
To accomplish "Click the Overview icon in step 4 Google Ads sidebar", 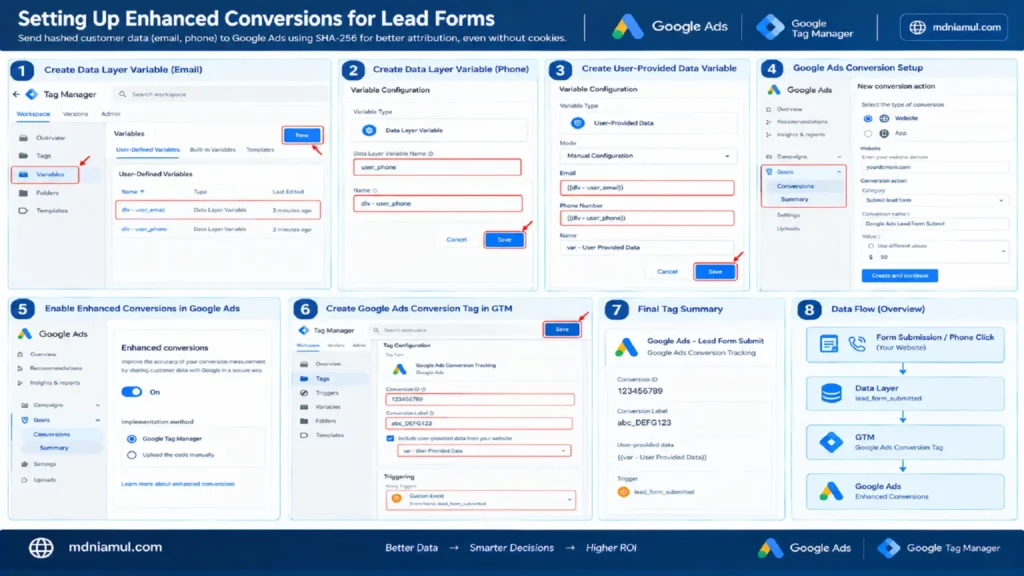I will 769,109.
